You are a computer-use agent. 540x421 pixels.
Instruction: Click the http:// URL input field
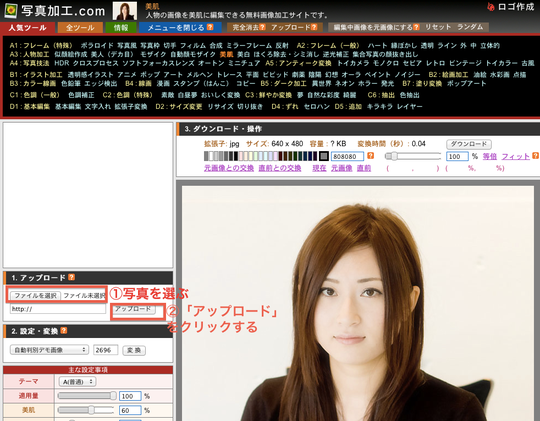pyautogui.click(x=58, y=309)
